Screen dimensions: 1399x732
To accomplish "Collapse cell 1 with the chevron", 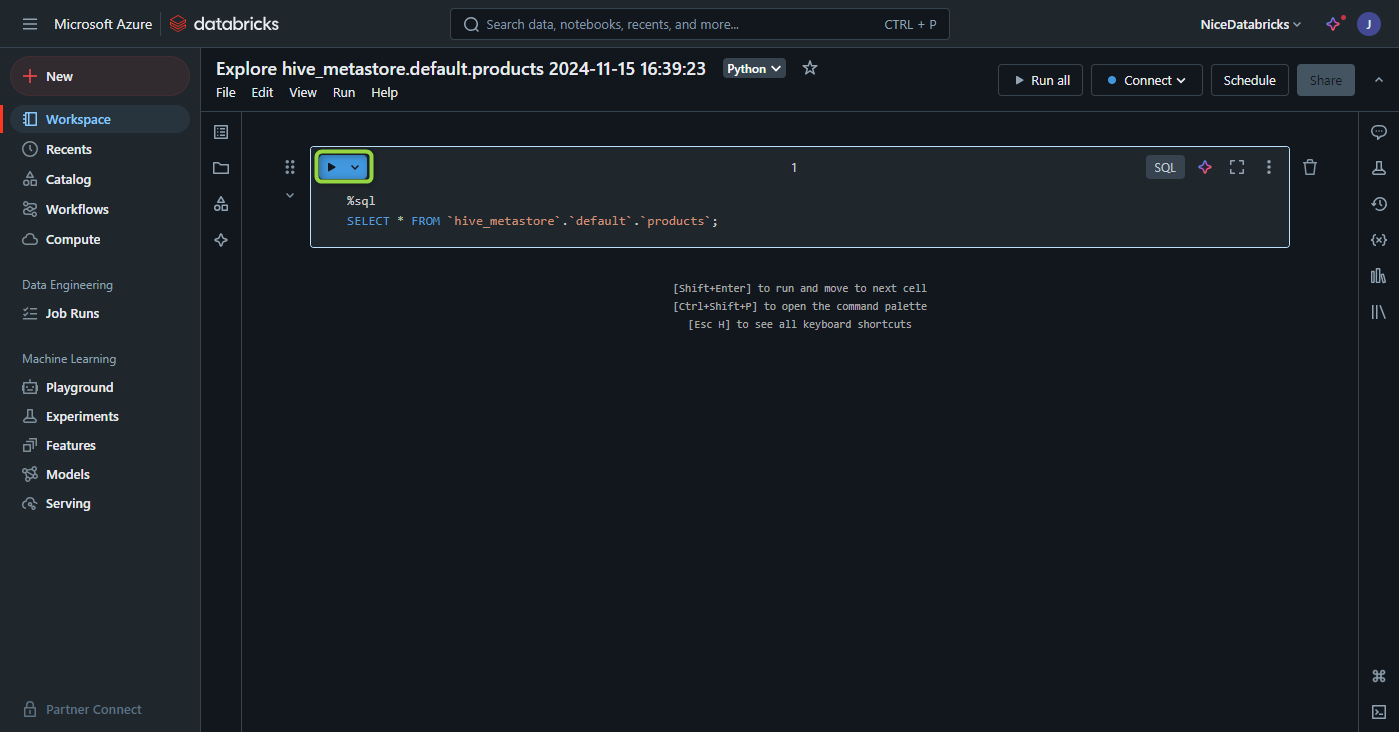I will tap(290, 195).
